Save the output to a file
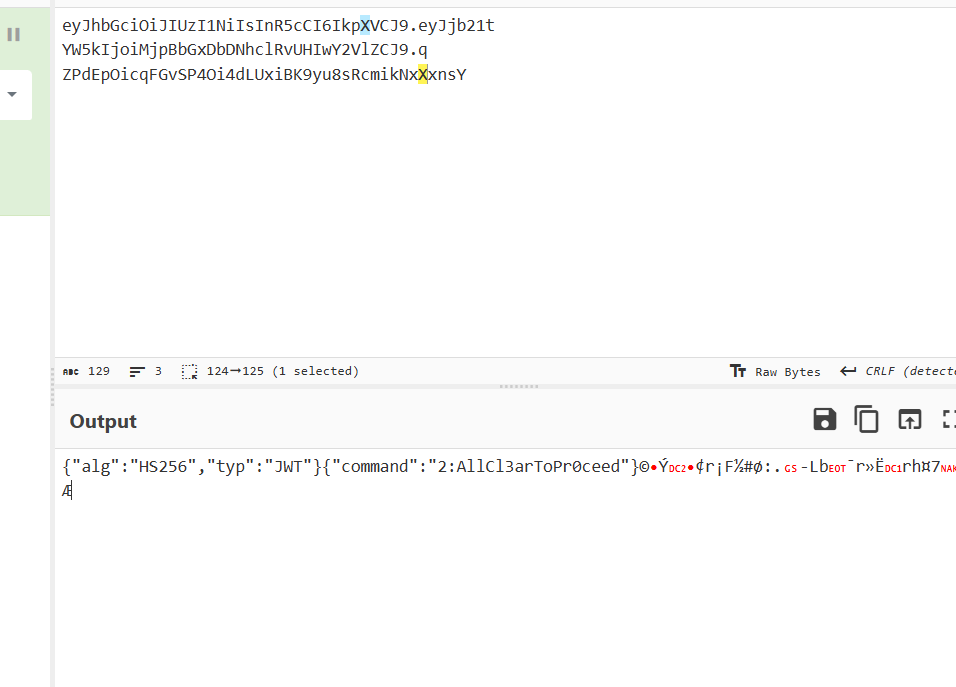Viewport: 956px width, 687px height. point(824,420)
